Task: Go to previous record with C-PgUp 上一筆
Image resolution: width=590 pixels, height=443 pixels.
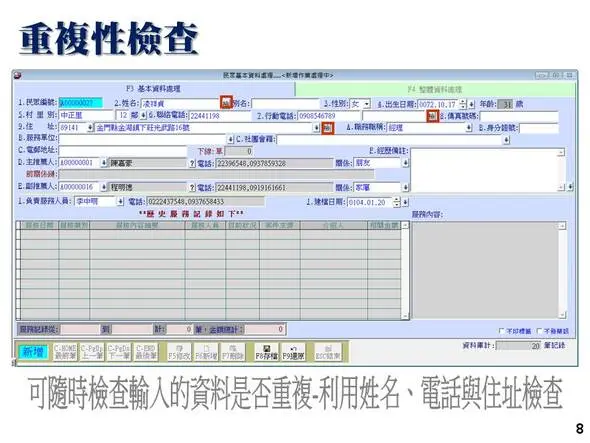Action: coord(92,352)
